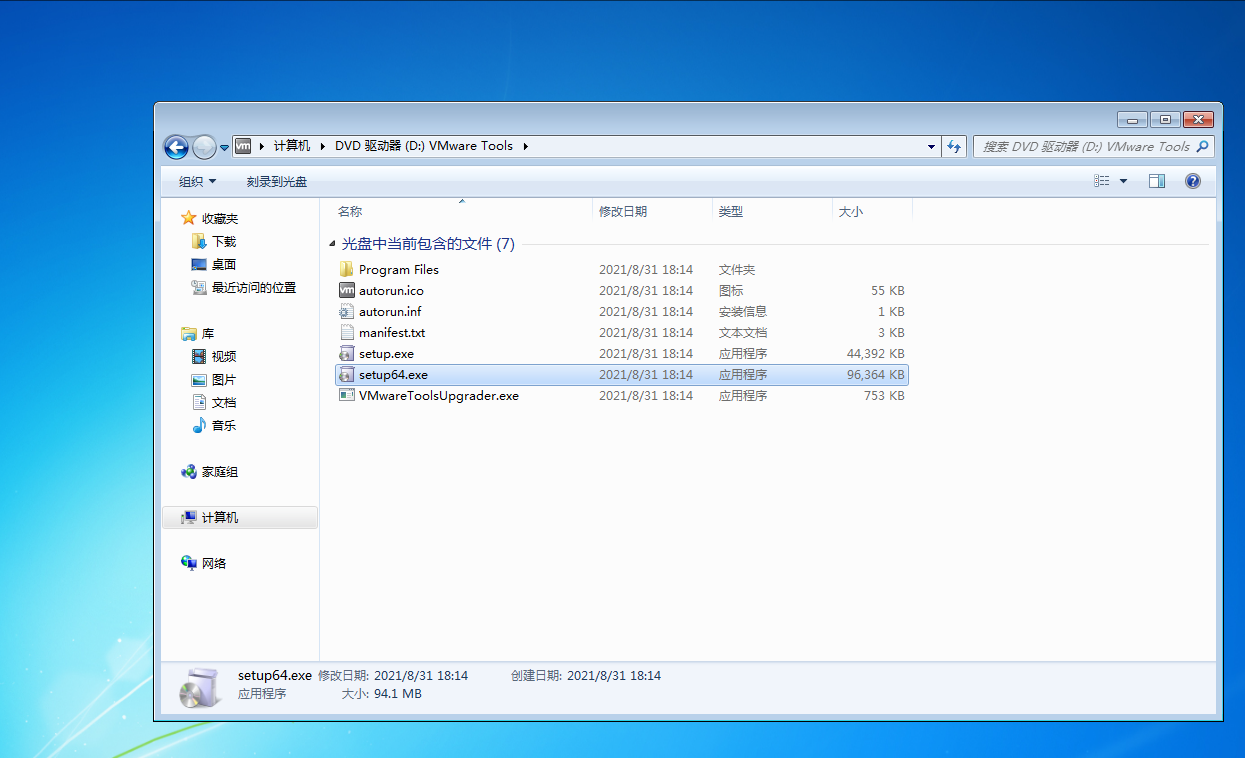This screenshot has height=758, width=1245.
Task: Select DVD 驱动器 (D:) VMware Tools breadcrumb
Action: pyautogui.click(x=424, y=146)
